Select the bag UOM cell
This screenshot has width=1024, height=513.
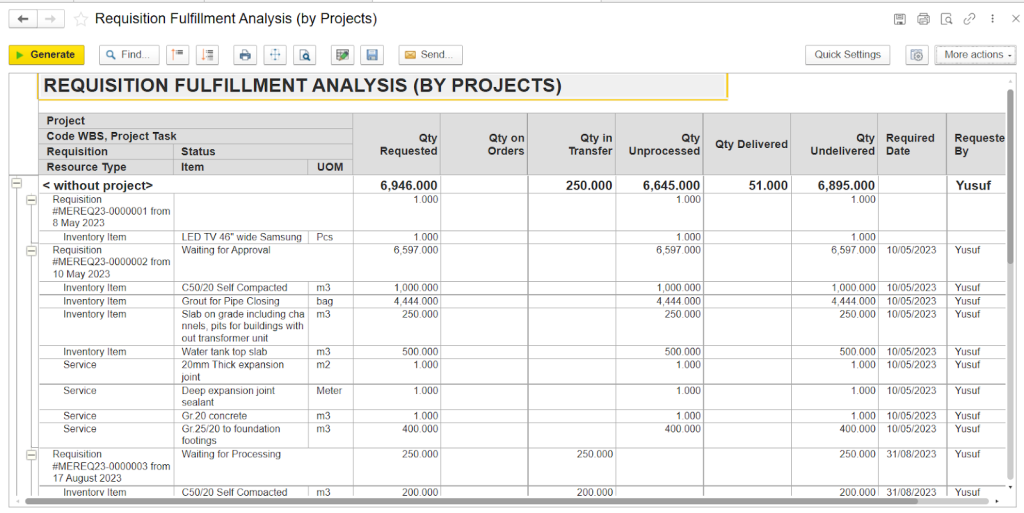point(330,301)
